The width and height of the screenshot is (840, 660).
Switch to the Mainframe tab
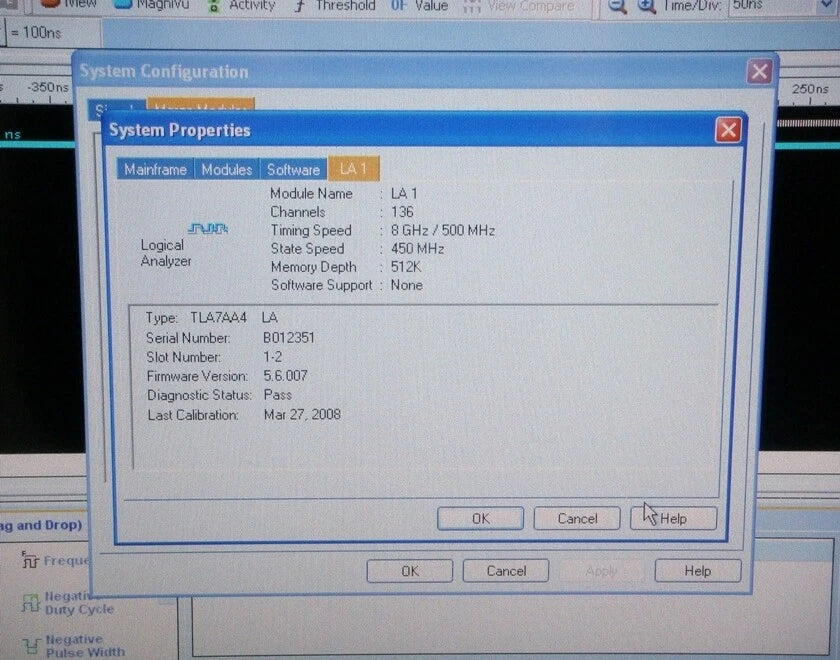coord(155,169)
